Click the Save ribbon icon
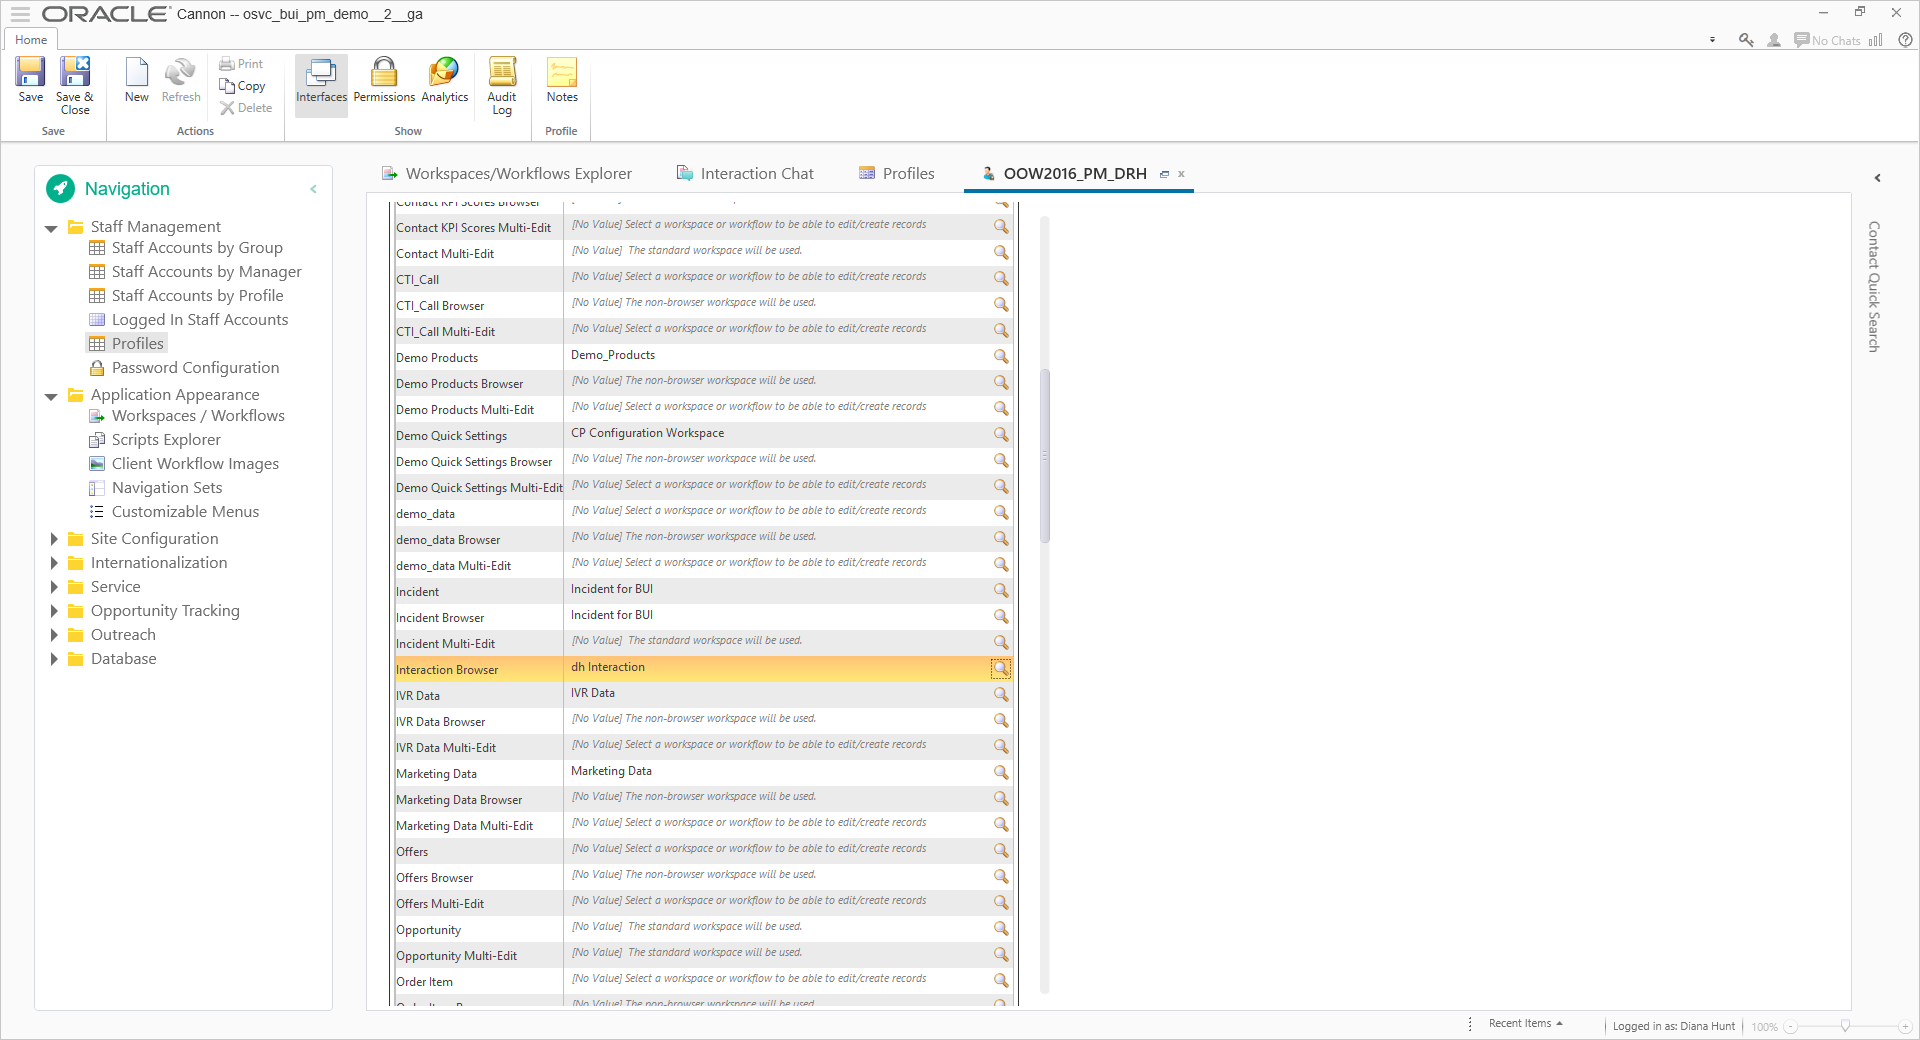The width and height of the screenshot is (1920, 1040). (x=30, y=79)
